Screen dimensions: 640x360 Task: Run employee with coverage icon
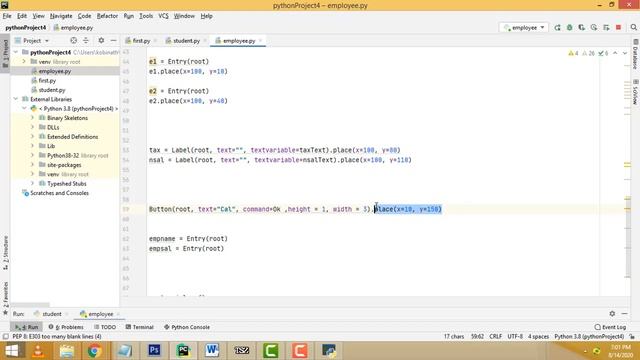click(x=582, y=27)
